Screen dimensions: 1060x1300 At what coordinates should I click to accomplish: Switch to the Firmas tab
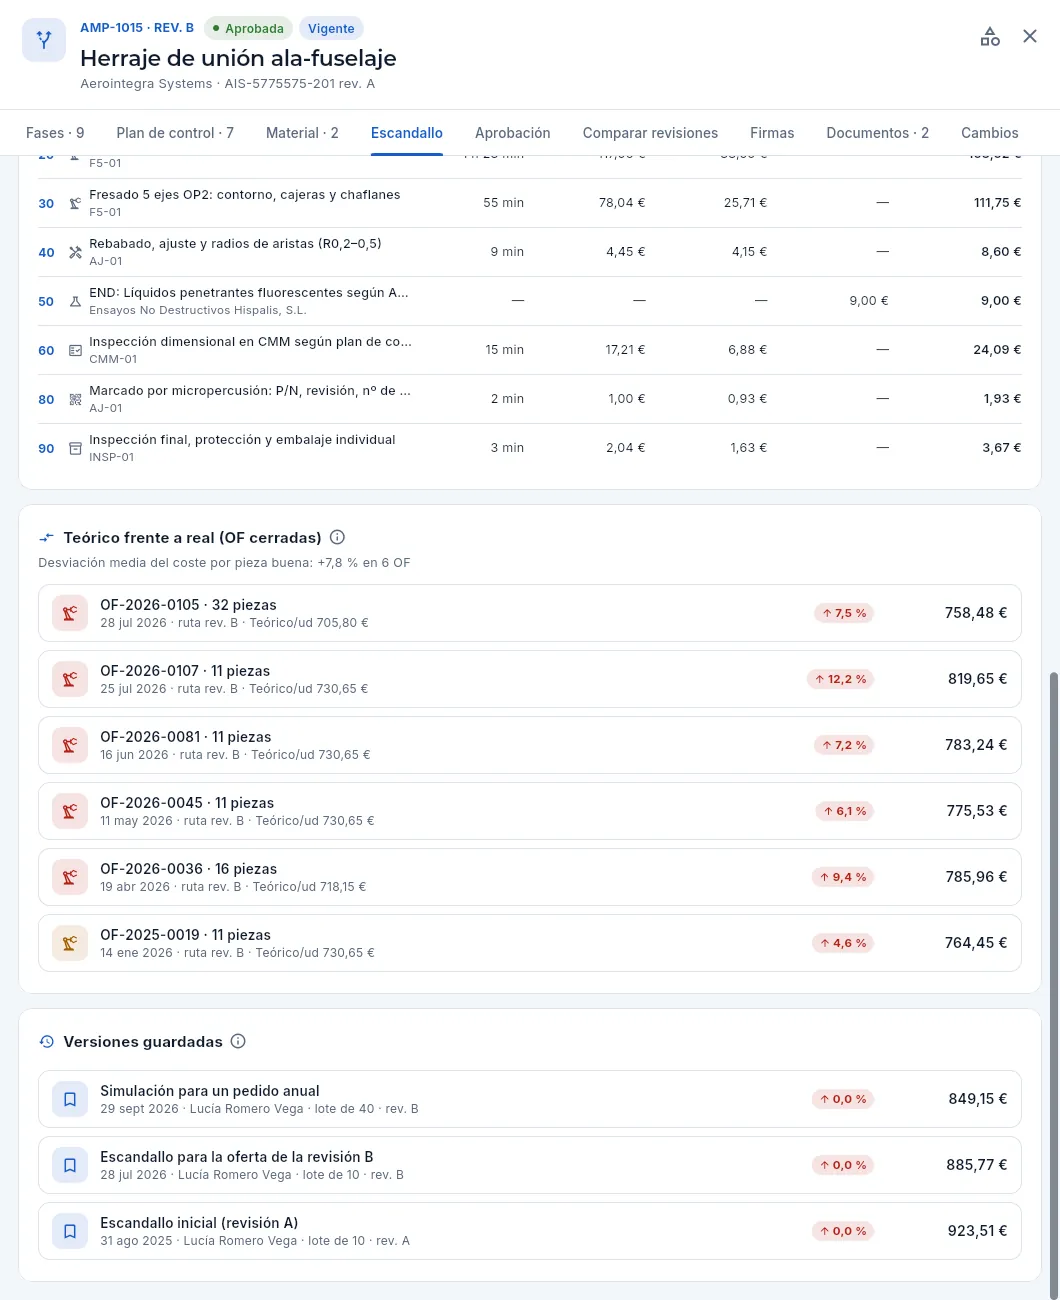point(772,133)
